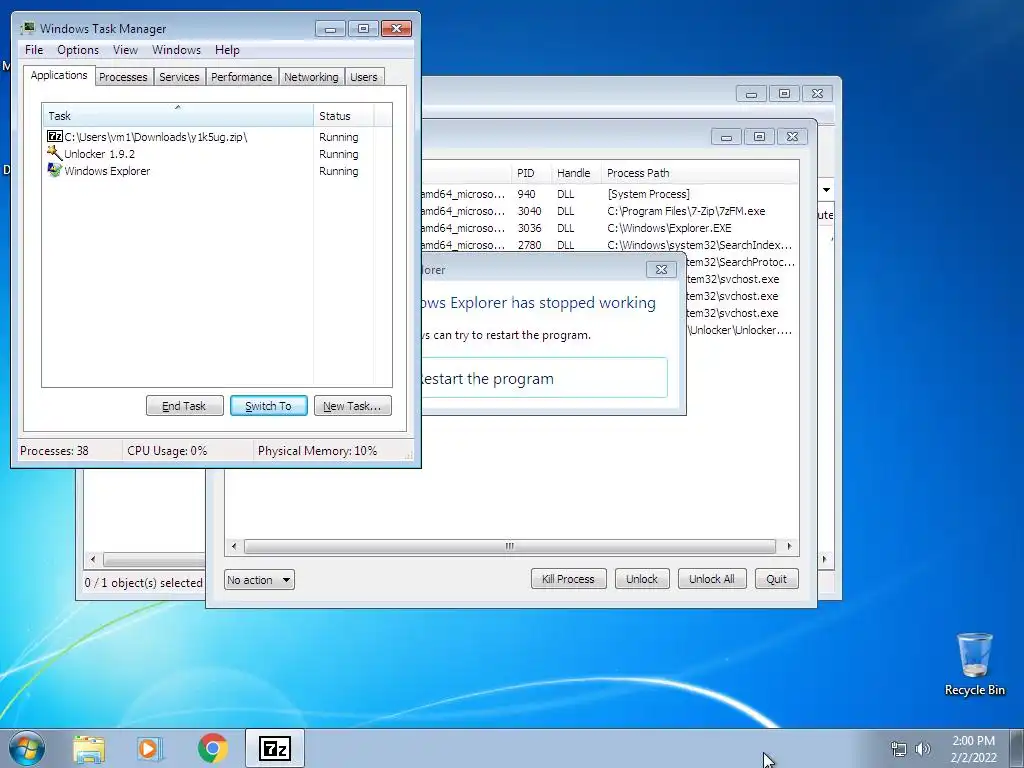Sort Unlocker list by Process Path
This screenshot has height=768, width=1024.
pos(699,173)
